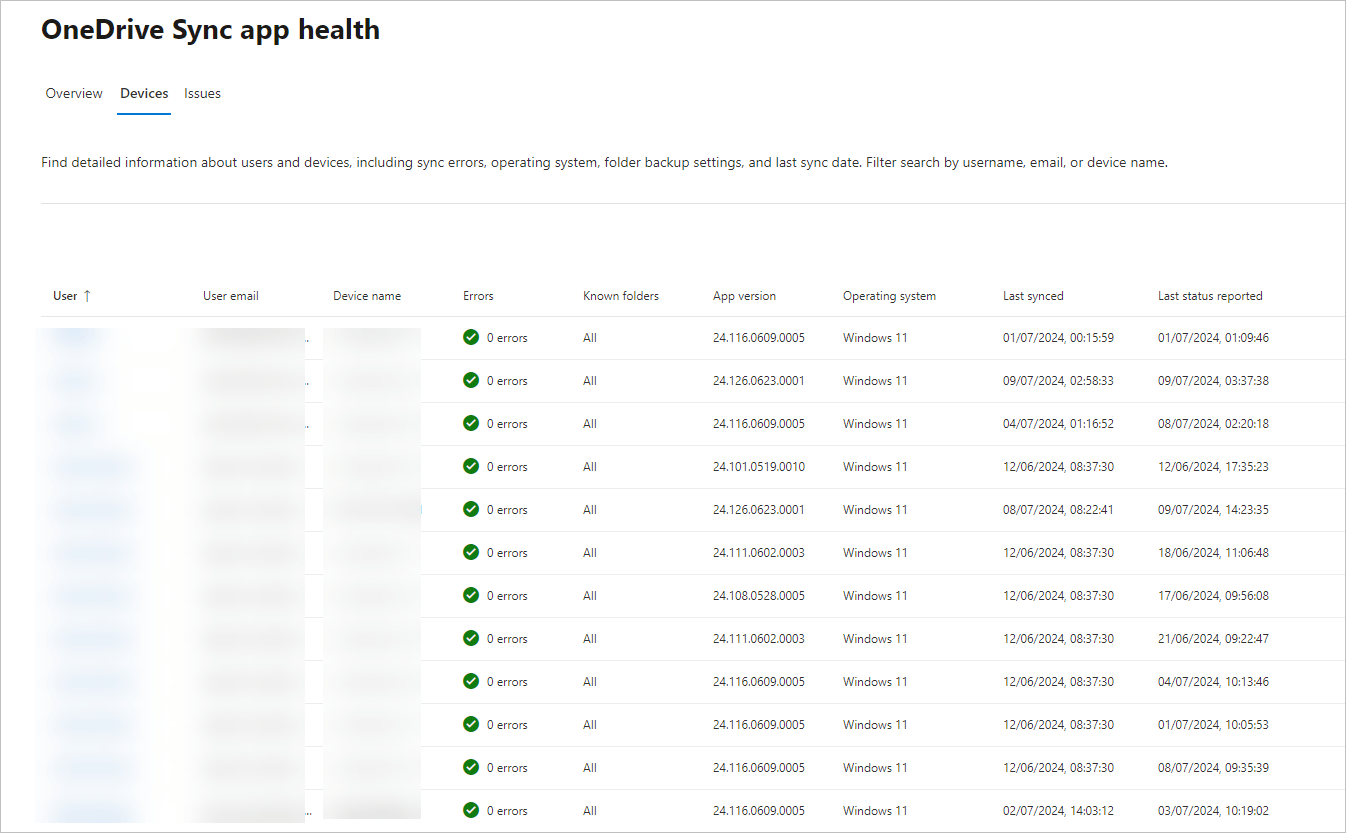1346x833 pixels.
Task: Click the green check icon in the row reported 18/06/2024, 11:06:48
Action: point(471,552)
